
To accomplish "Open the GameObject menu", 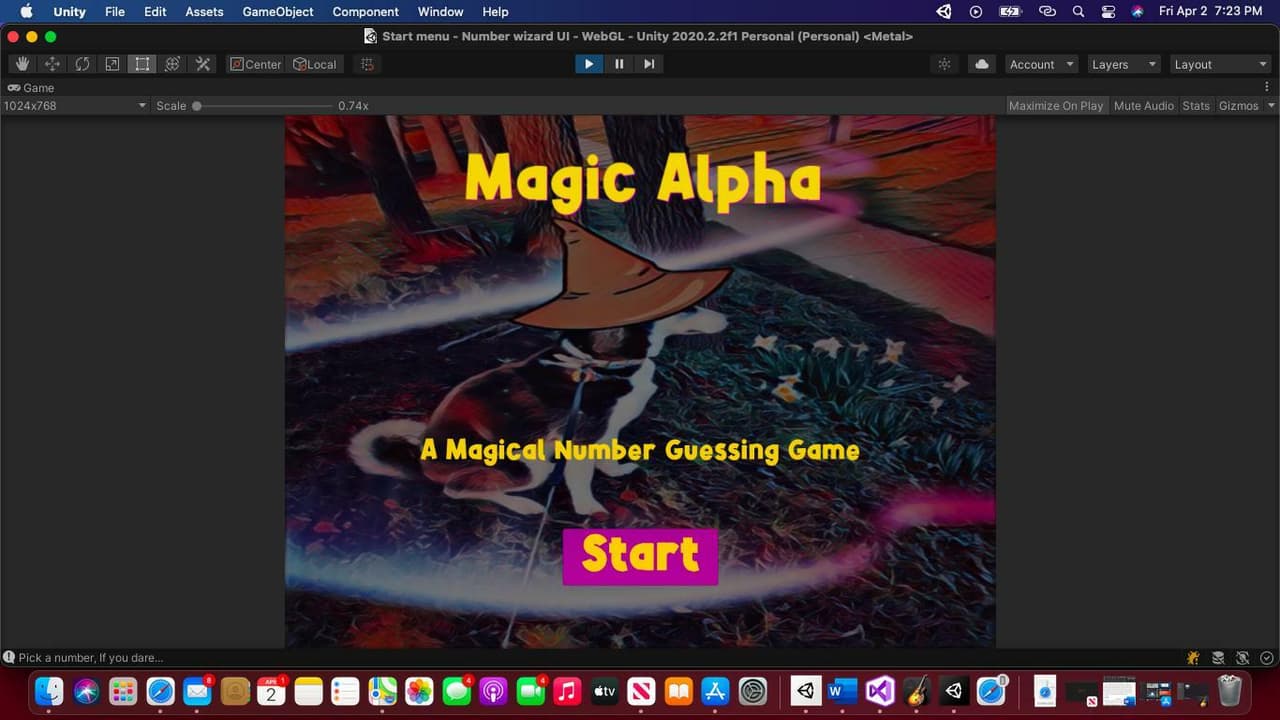I will (278, 12).
